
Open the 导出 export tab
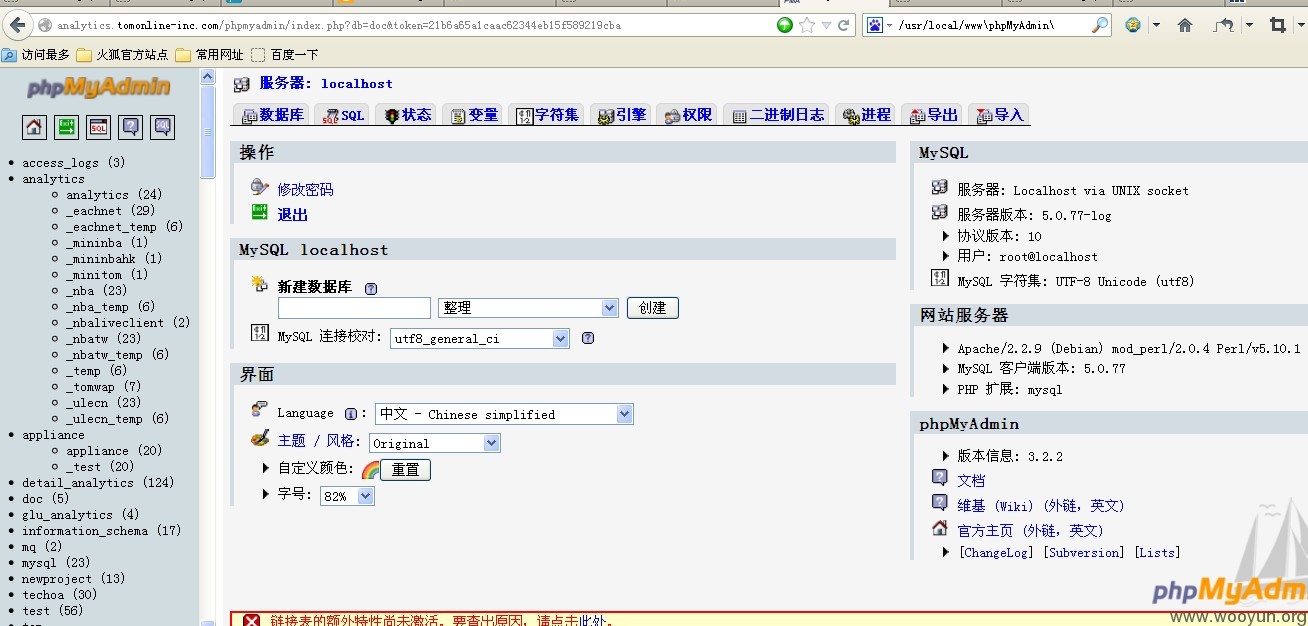click(933, 115)
